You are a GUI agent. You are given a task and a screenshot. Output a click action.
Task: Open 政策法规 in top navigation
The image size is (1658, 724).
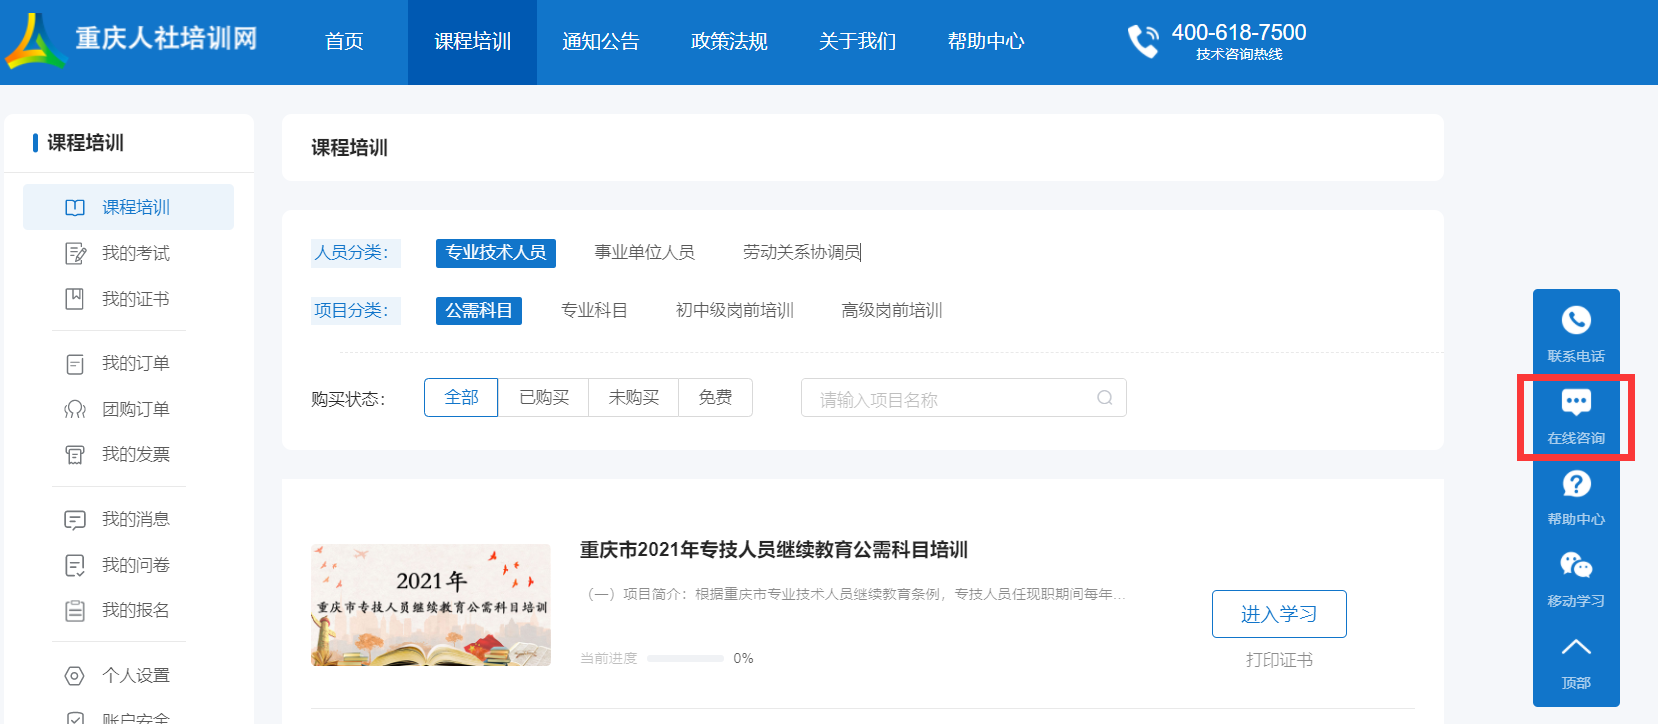[x=729, y=42]
